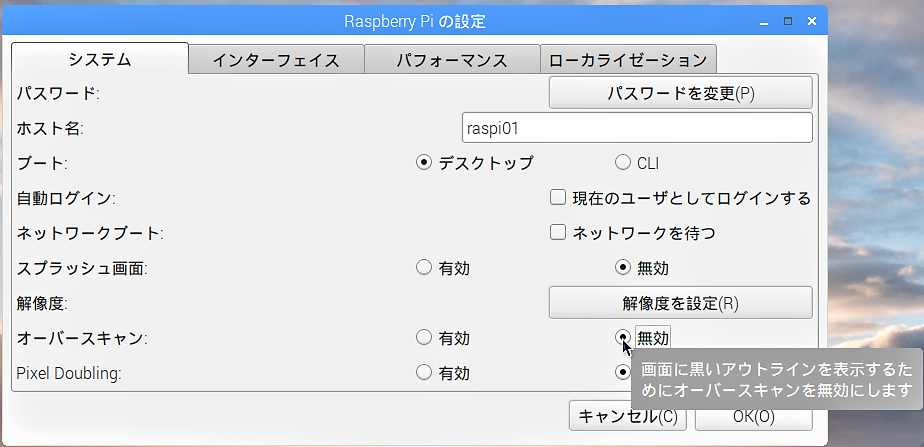
Task: Focus the ホスト名 field containing raspi01
Action: pyautogui.click(x=637, y=128)
